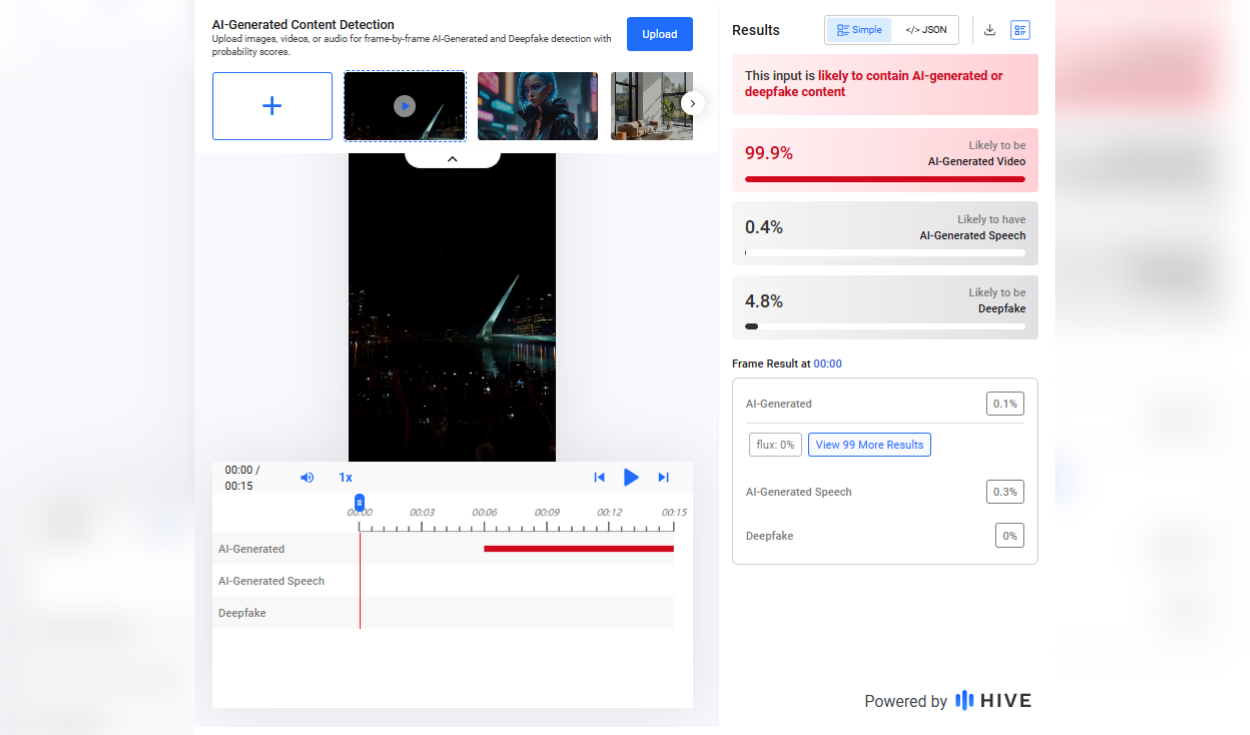Viewport: 1250px width, 735px height.
Task: Toggle the detailed results layout icon
Action: (x=1020, y=30)
